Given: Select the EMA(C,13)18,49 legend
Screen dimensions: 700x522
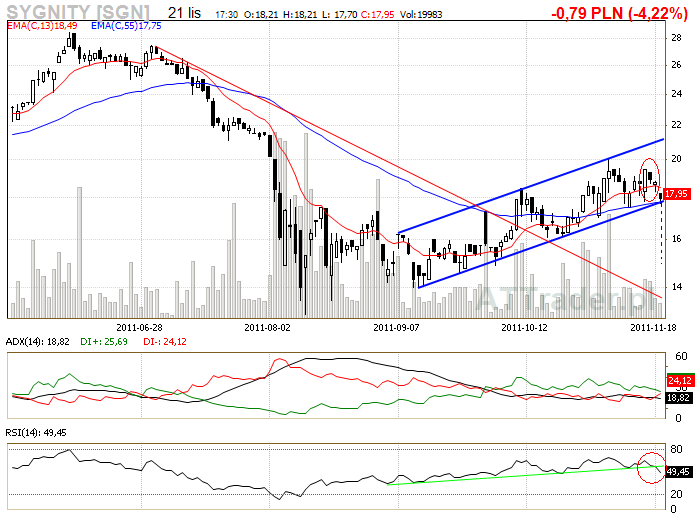Looking at the screenshot, I should pyautogui.click(x=42, y=26).
